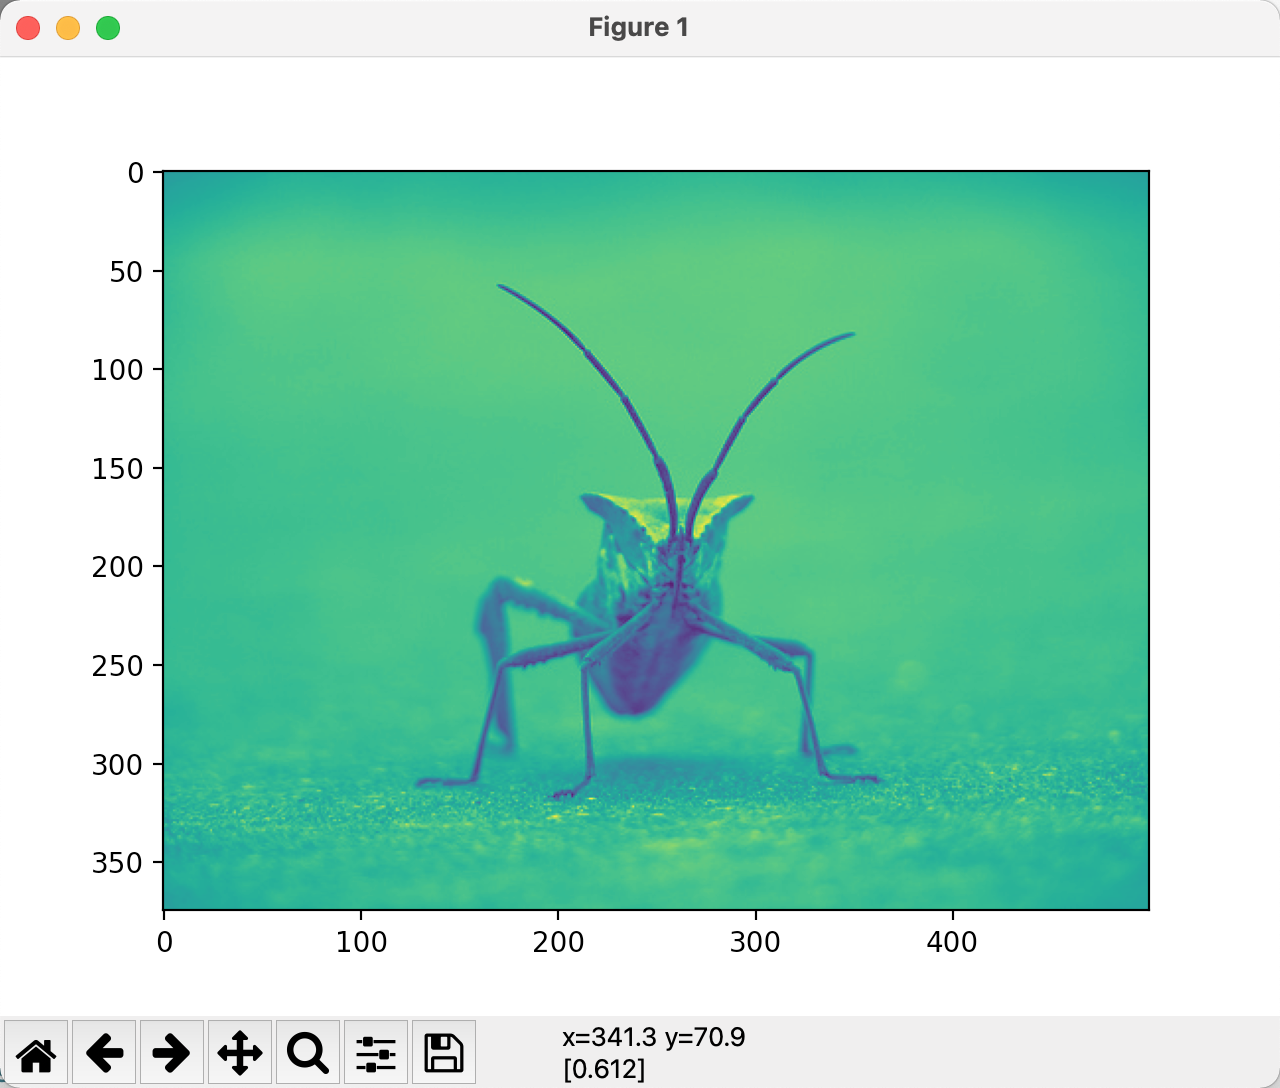Reset the plot to the original view
The width and height of the screenshot is (1280, 1088).
click(x=36, y=1052)
